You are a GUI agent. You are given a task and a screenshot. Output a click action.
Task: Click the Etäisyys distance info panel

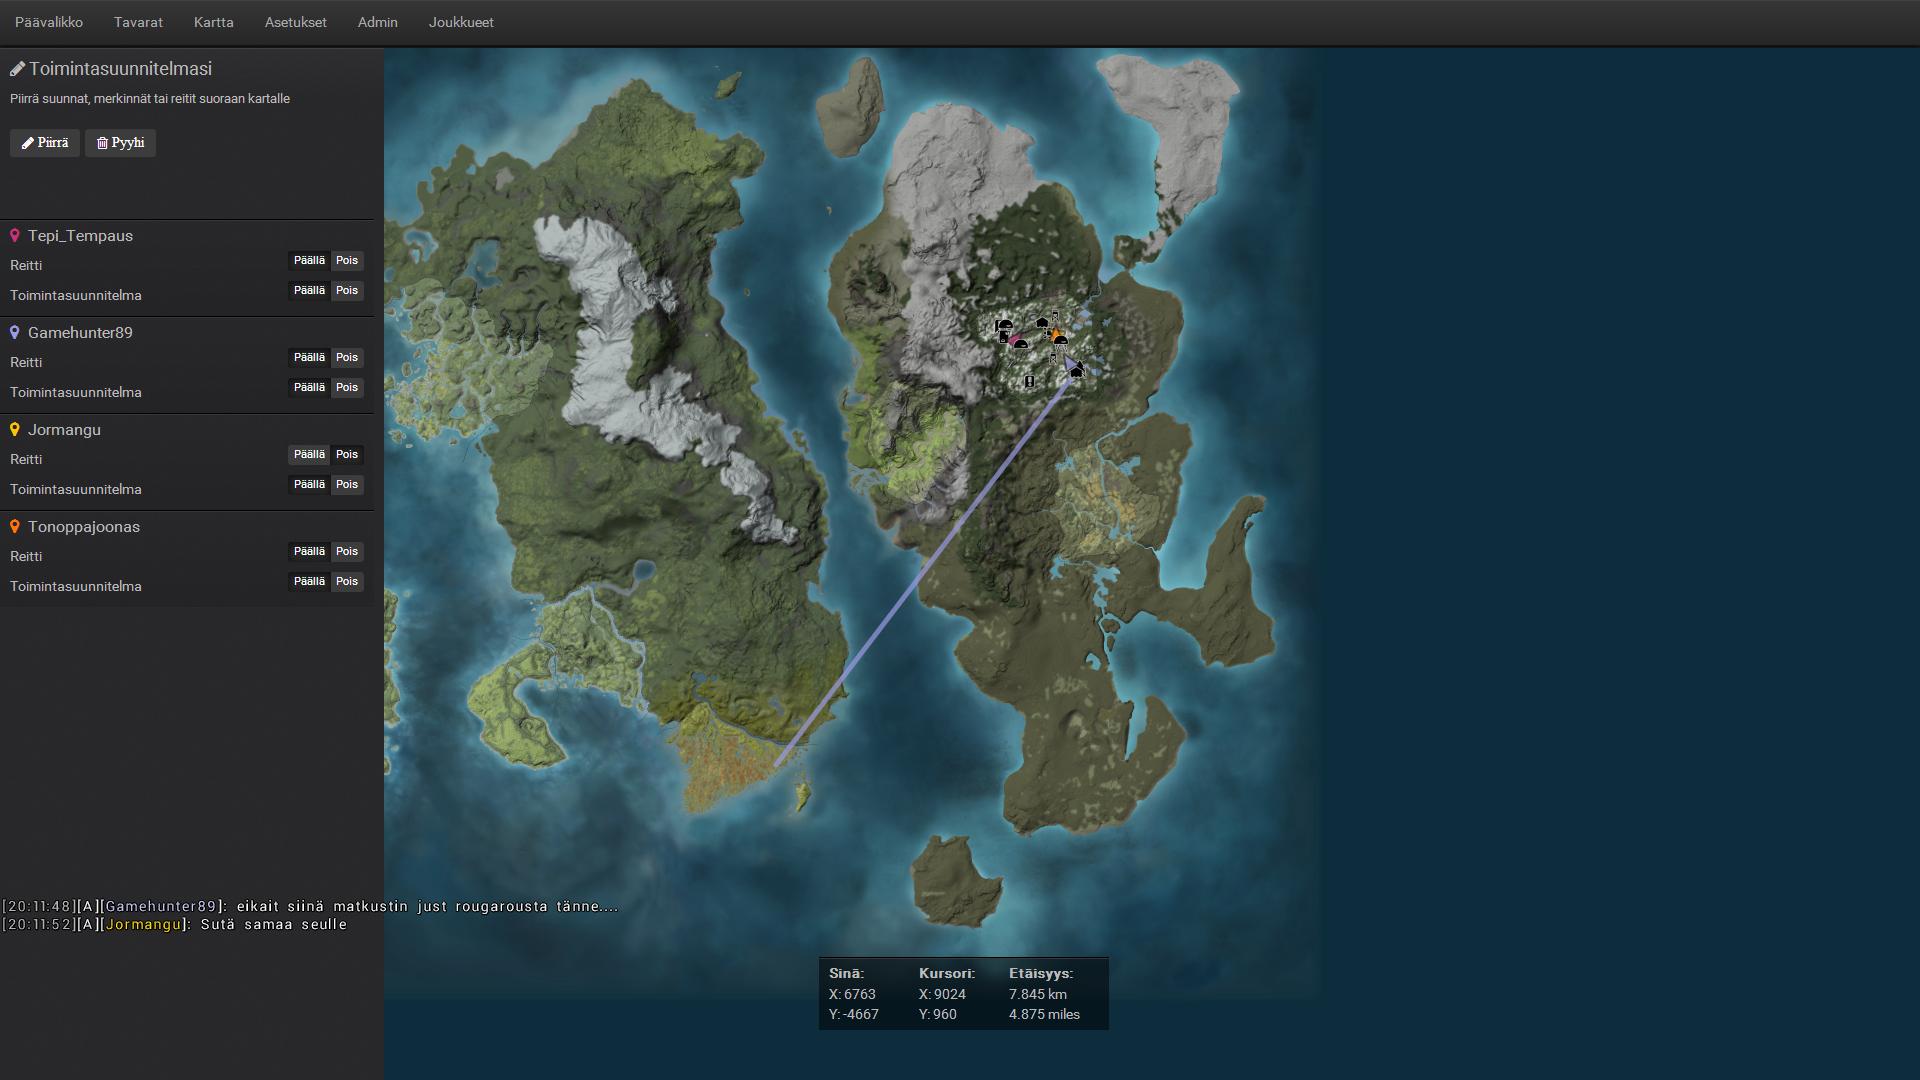pos(1044,993)
